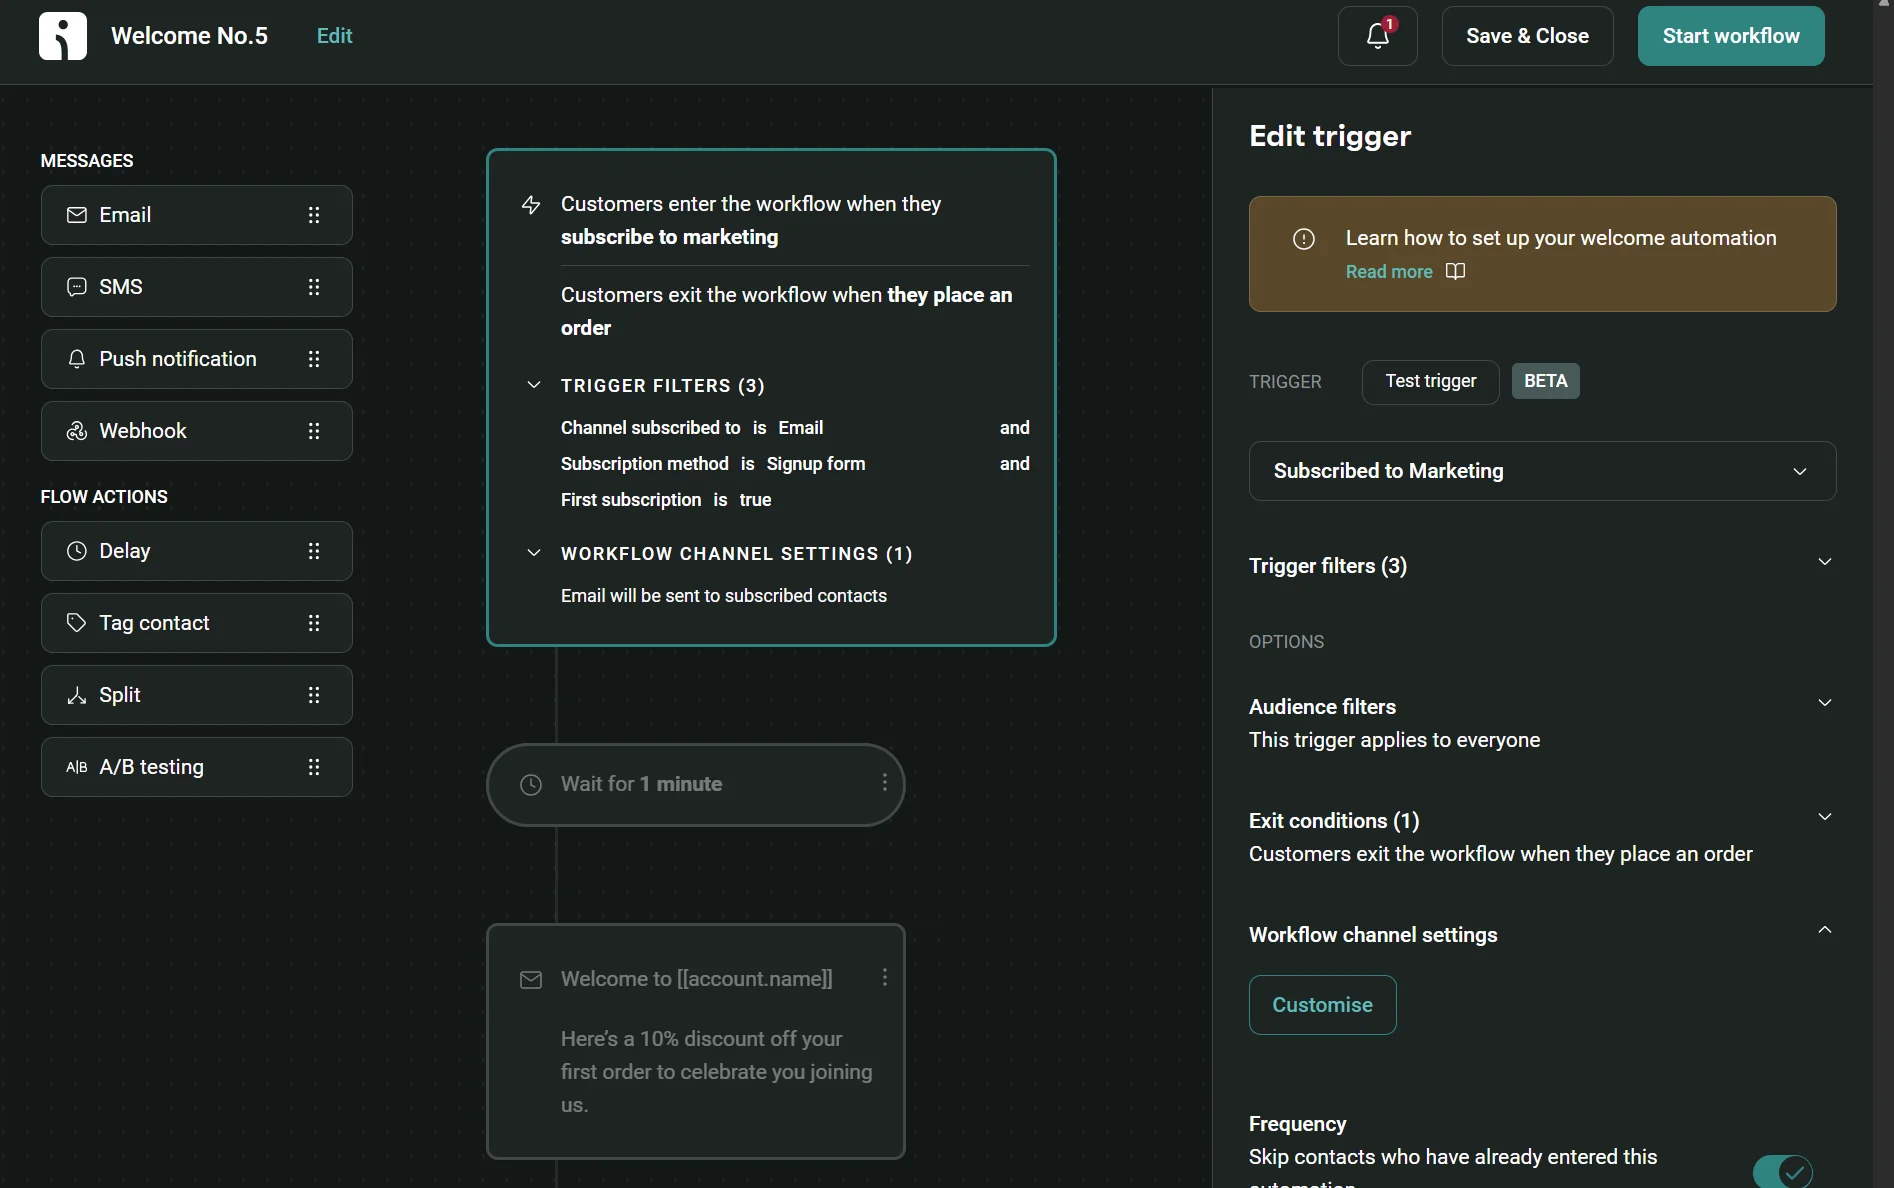Expand the Audience filters section
Screen dimensions: 1894x1188
click(x=1824, y=703)
